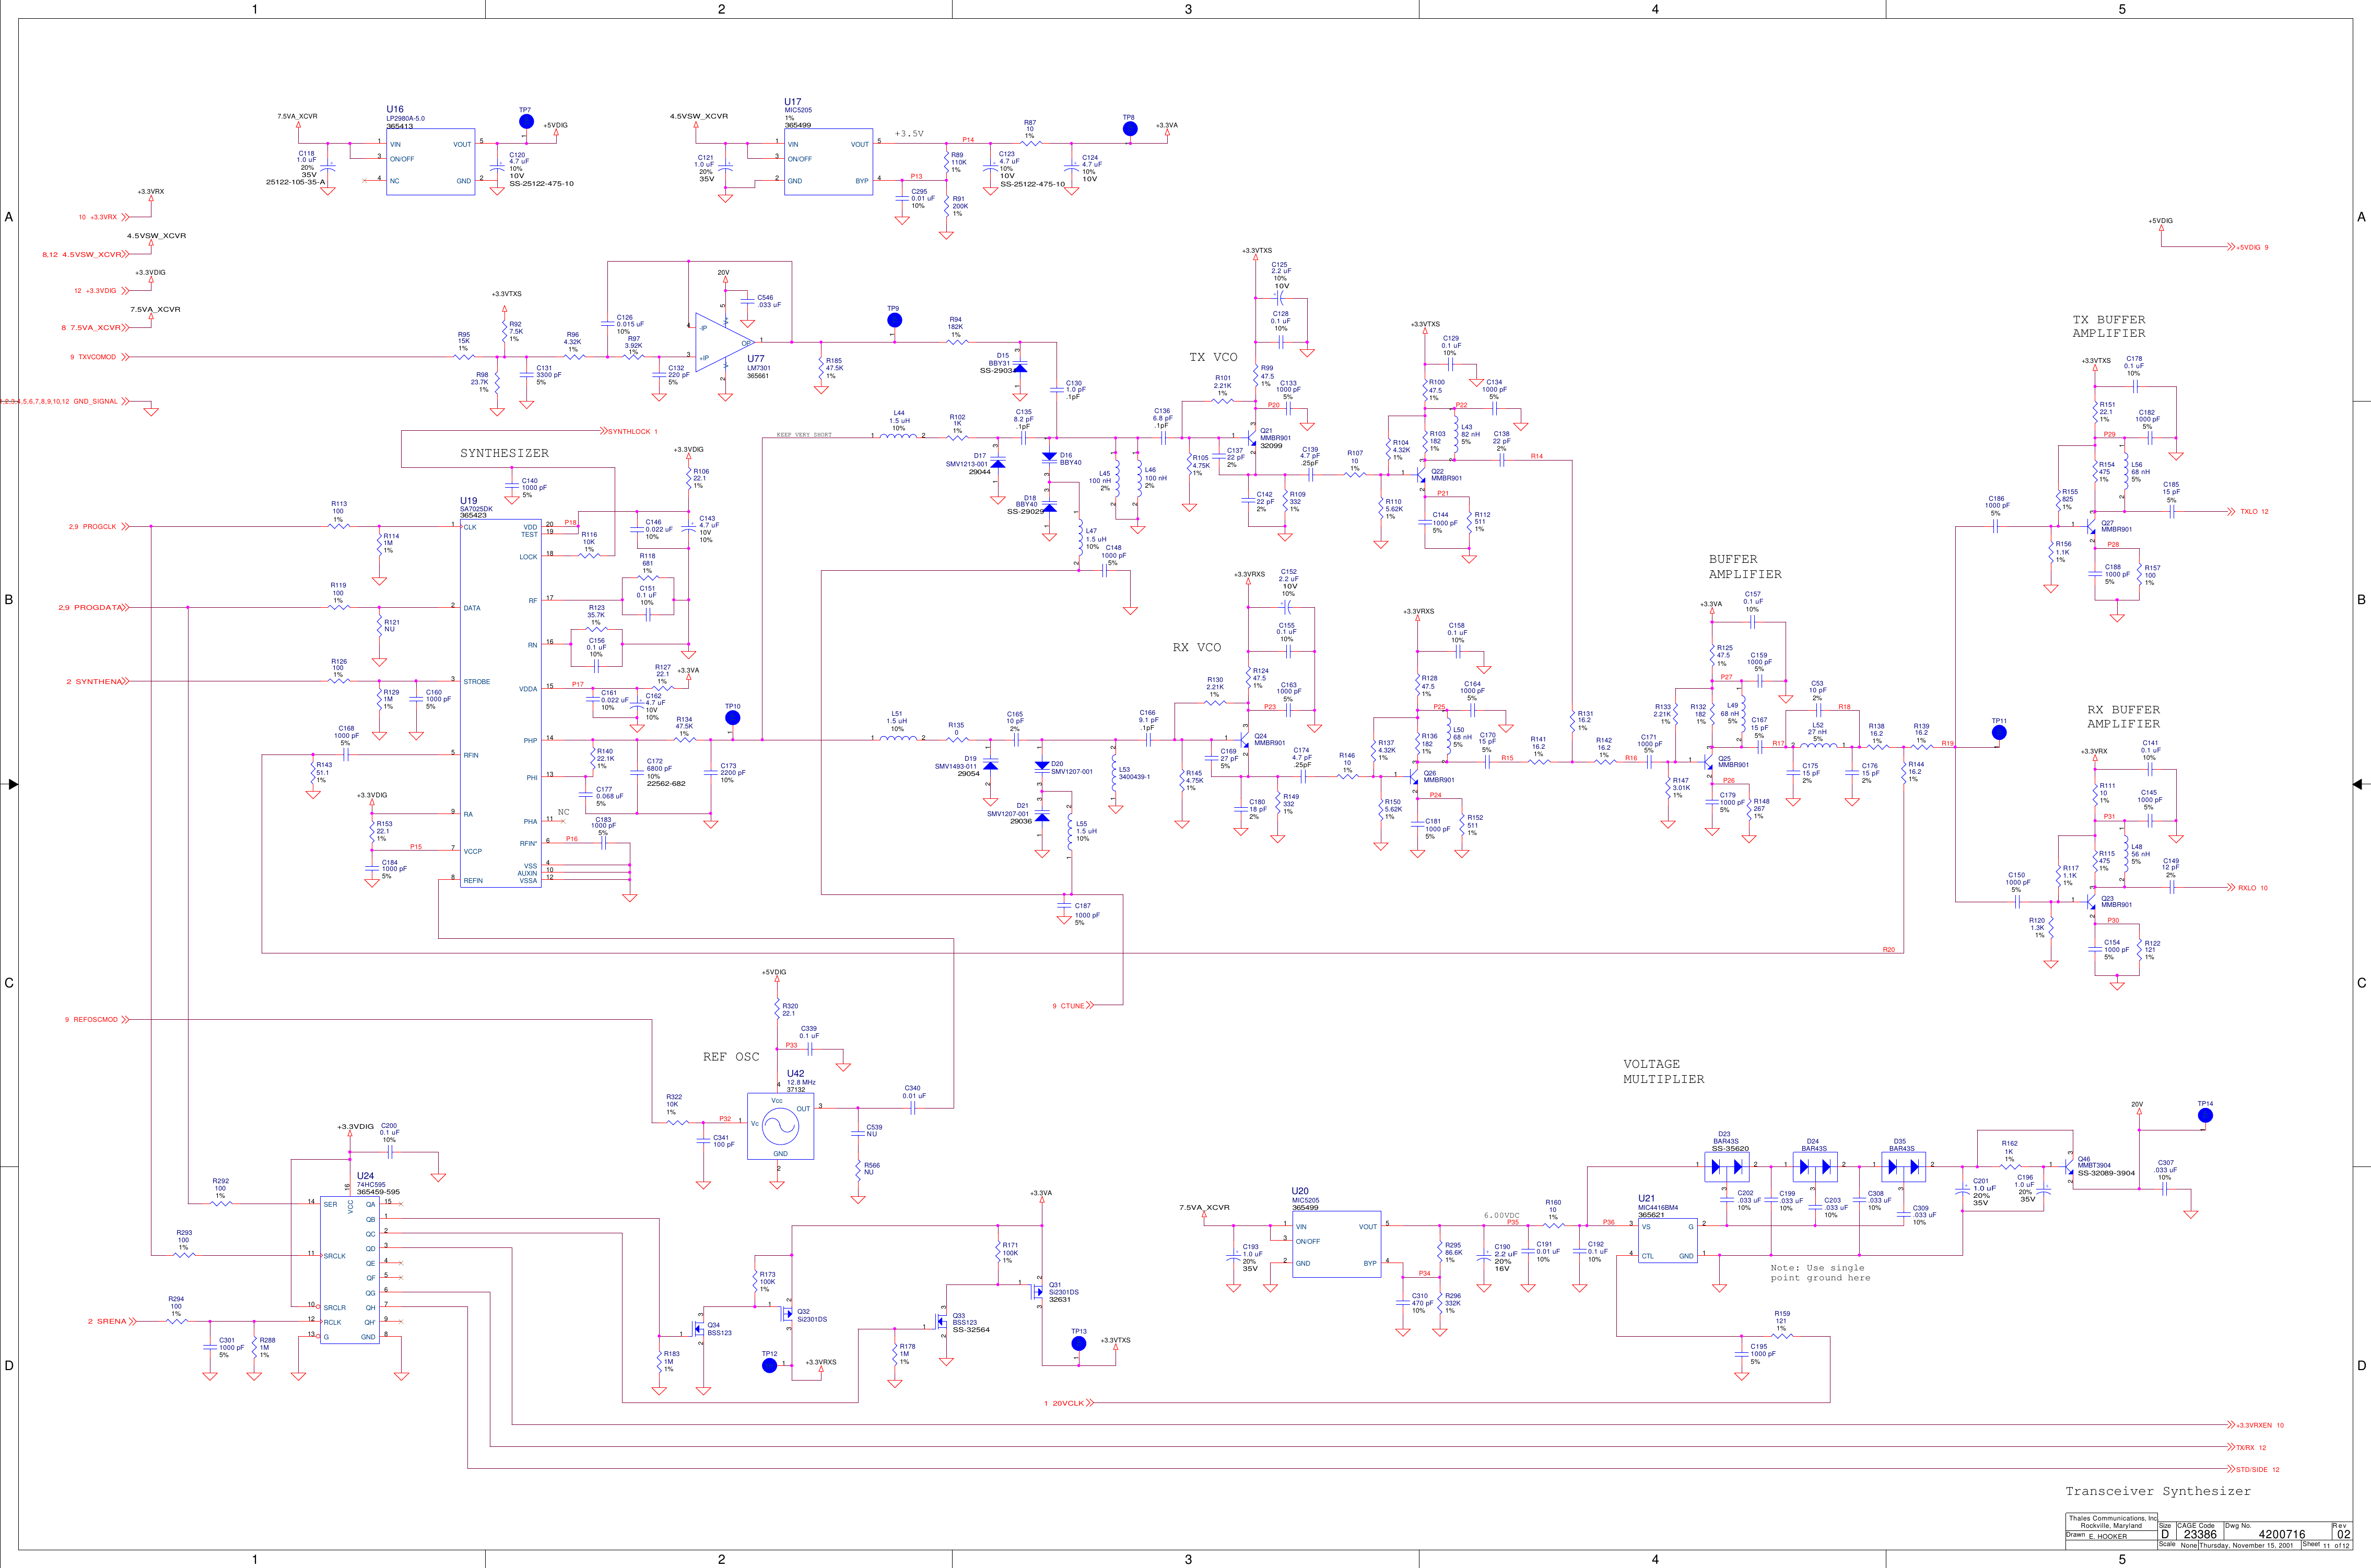The height and width of the screenshot is (1568, 2371).
Task: Select the U17 MIC5205 regulator block
Action: click(x=828, y=162)
